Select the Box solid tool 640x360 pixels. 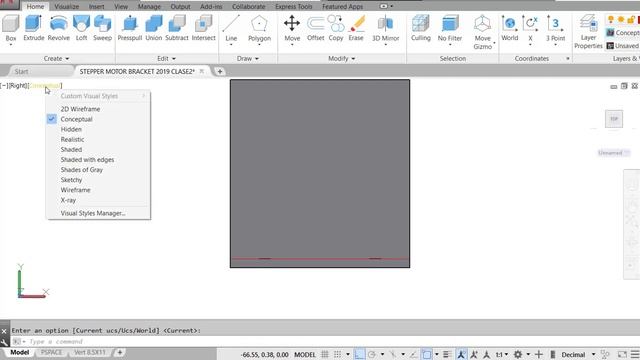click(11, 28)
